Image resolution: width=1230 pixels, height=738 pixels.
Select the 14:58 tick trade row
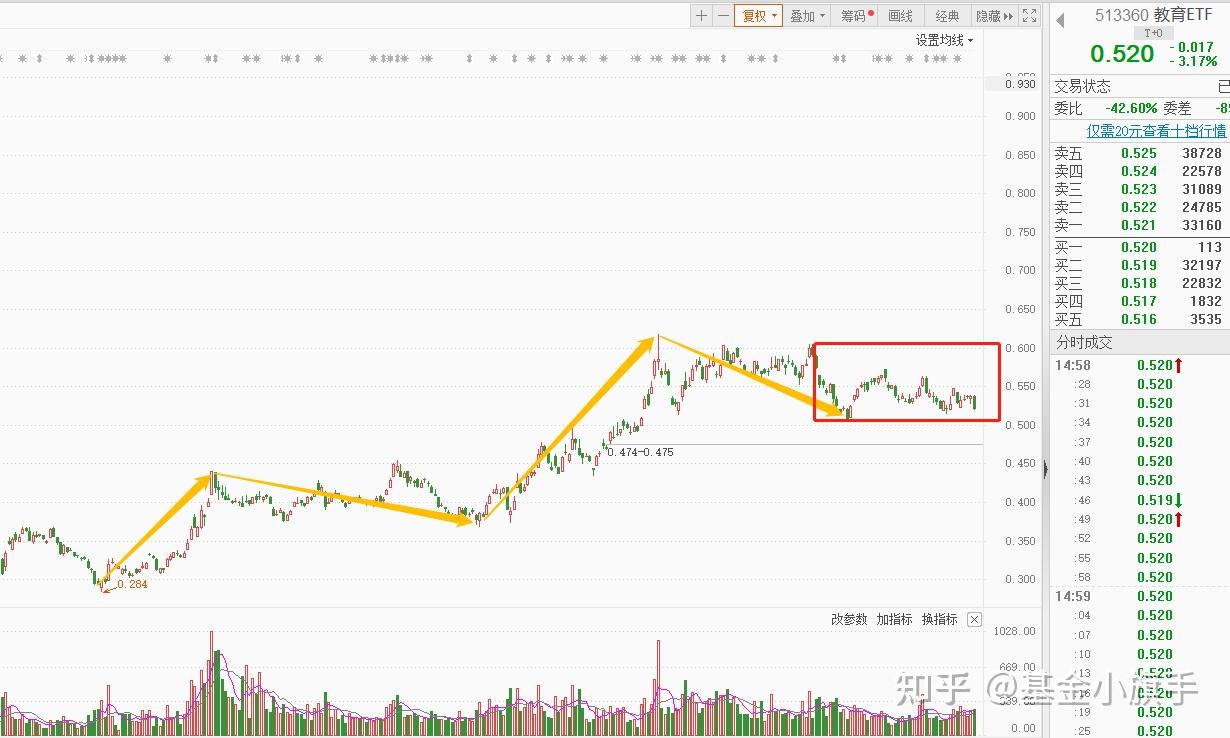(1140, 365)
